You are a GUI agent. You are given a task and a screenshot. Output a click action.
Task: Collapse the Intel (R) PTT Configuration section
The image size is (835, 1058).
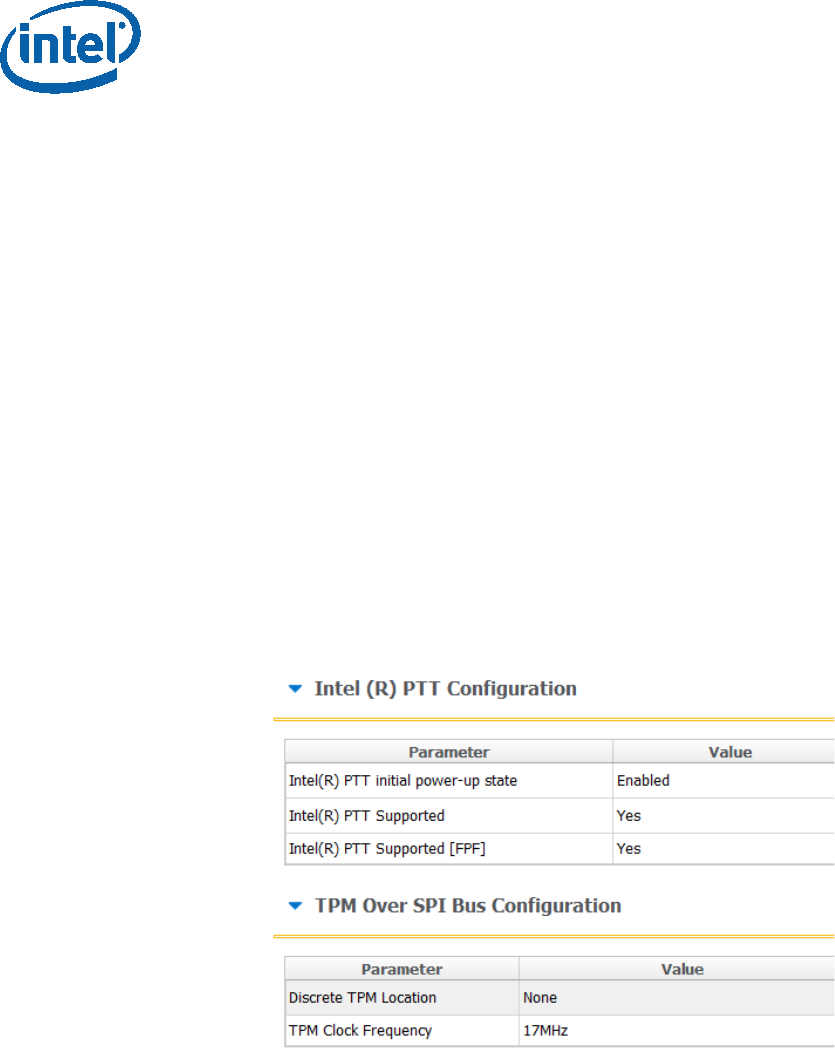295,689
